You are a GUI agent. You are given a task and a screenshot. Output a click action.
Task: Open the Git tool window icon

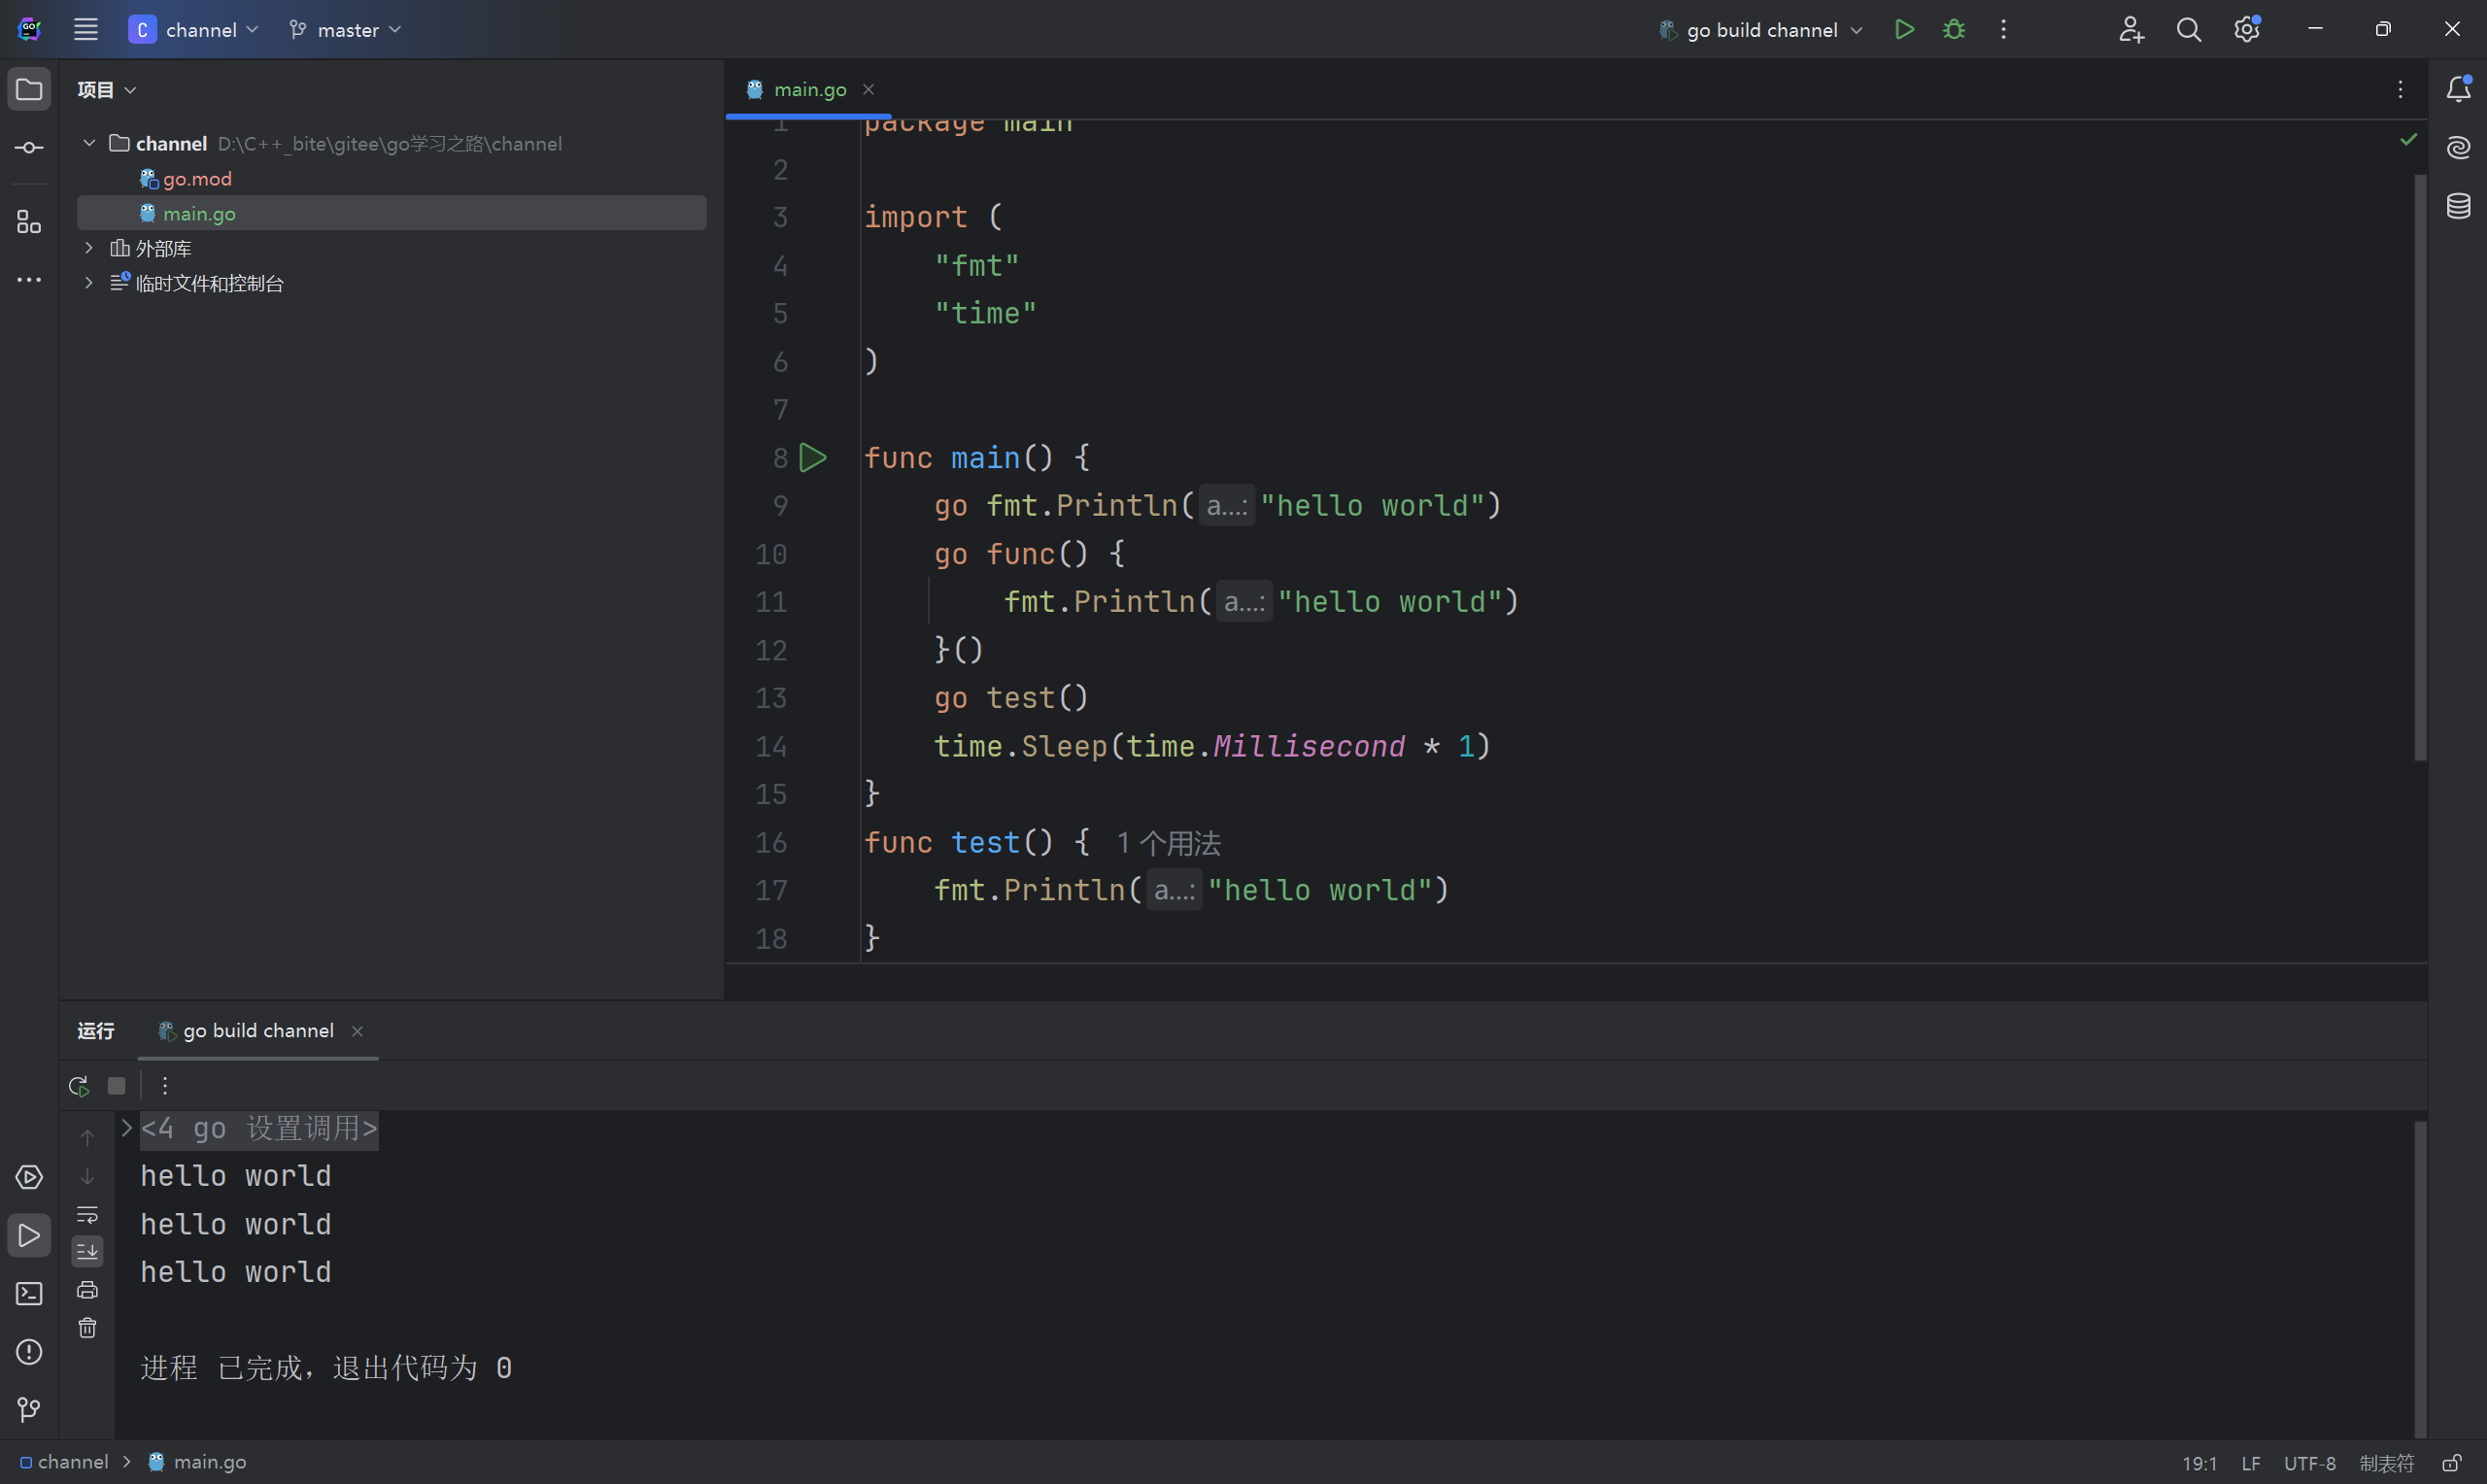point(29,1410)
